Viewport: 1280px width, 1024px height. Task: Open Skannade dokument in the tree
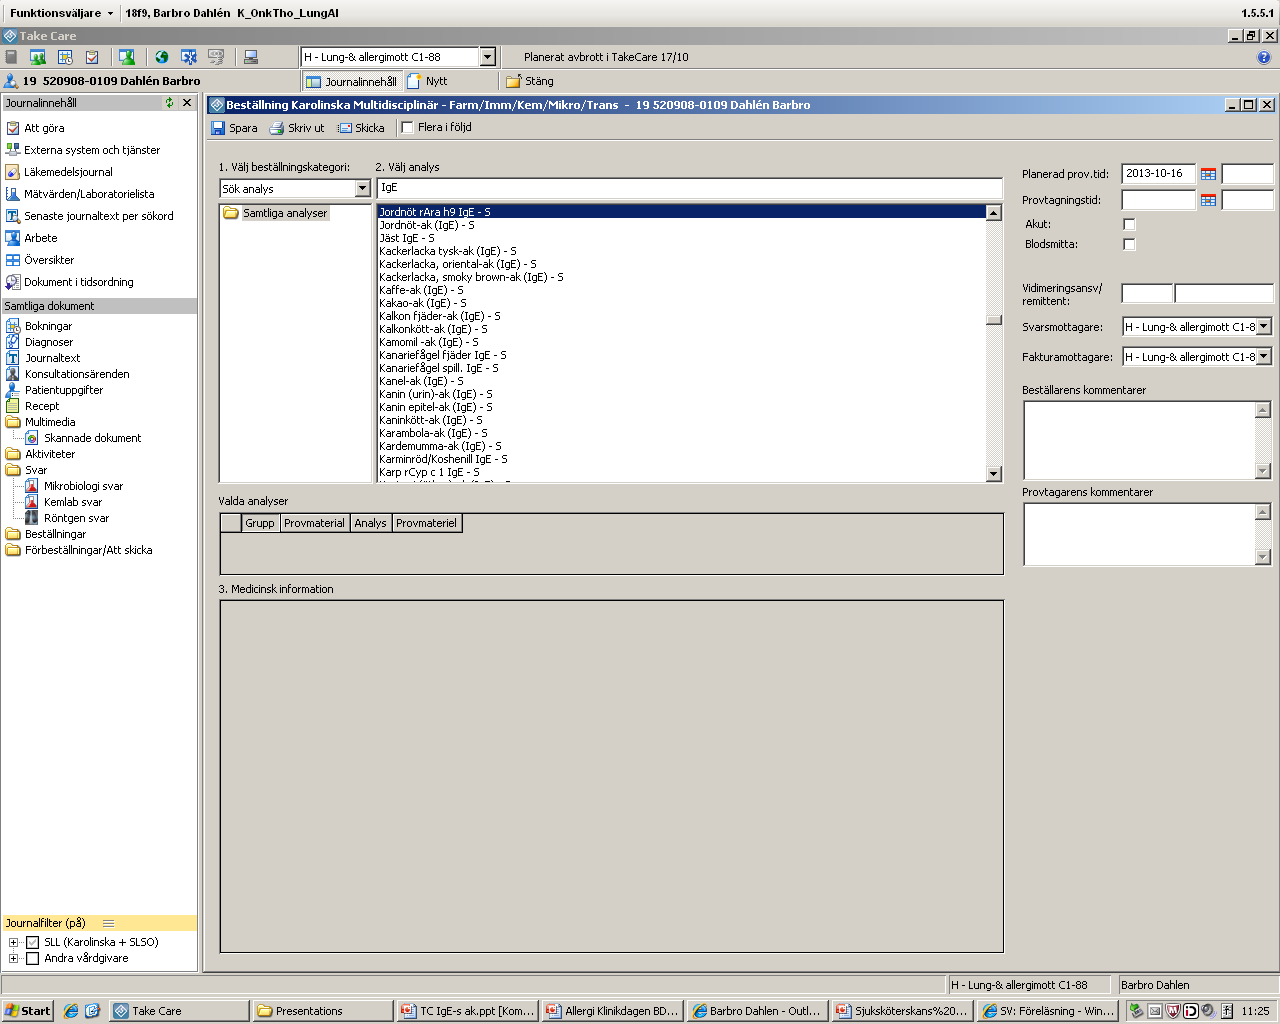(x=92, y=438)
